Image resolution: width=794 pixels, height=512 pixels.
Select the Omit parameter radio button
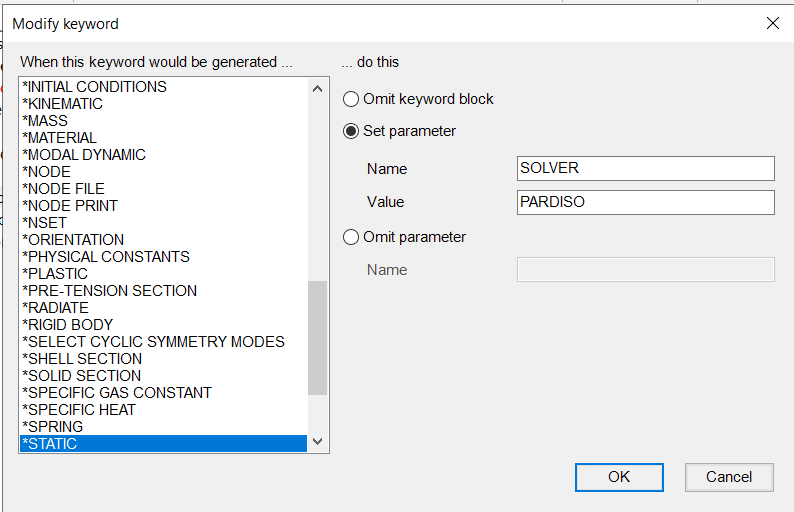point(351,237)
